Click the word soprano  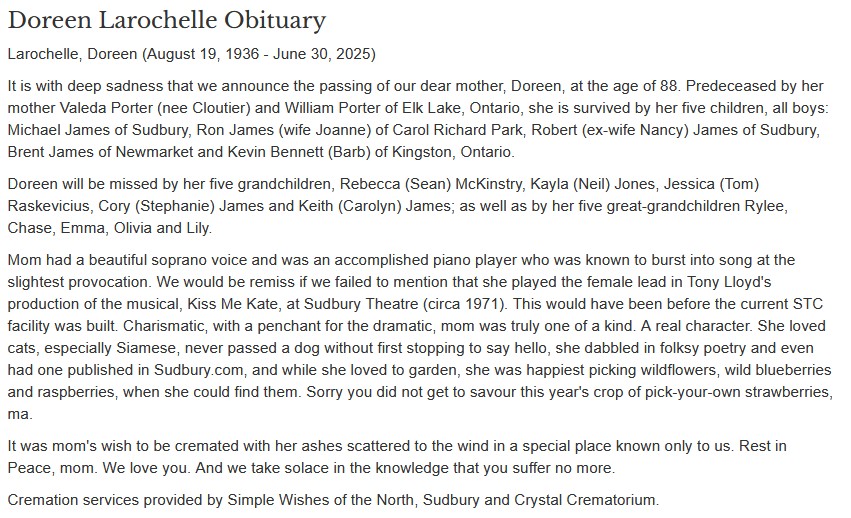pyautogui.click(x=208, y=261)
